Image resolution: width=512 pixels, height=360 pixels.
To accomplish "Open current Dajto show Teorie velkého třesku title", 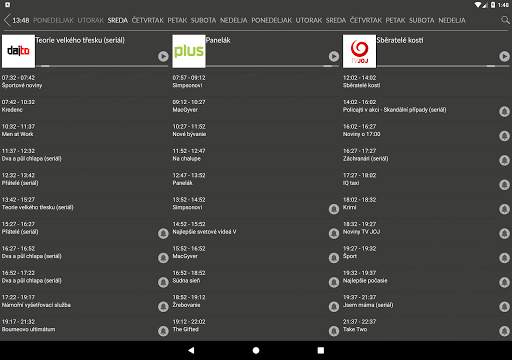I will tap(80, 40).
